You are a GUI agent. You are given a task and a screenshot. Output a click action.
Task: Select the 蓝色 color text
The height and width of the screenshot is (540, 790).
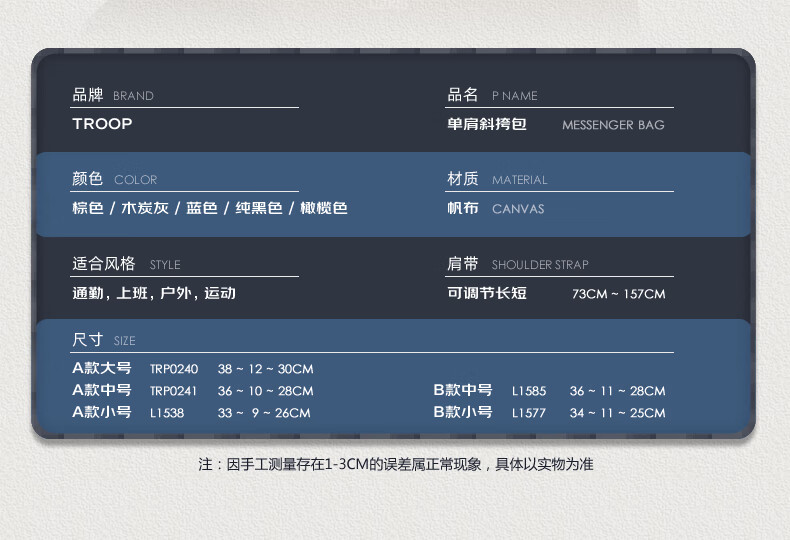coord(202,208)
